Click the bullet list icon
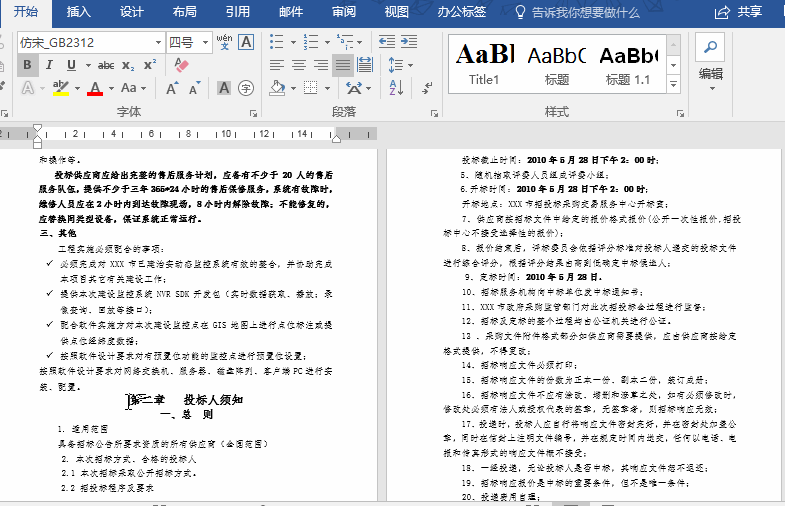This screenshot has height=506, width=785. 276,42
